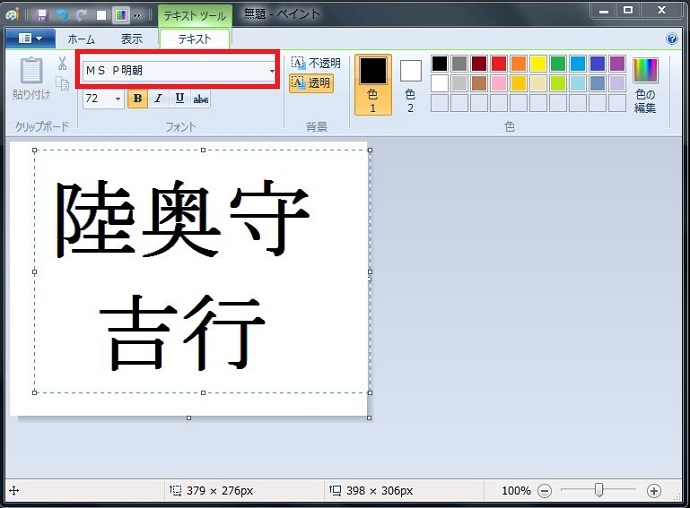Open the font size dropdown arrow
The width and height of the screenshot is (690, 508).
[117, 99]
